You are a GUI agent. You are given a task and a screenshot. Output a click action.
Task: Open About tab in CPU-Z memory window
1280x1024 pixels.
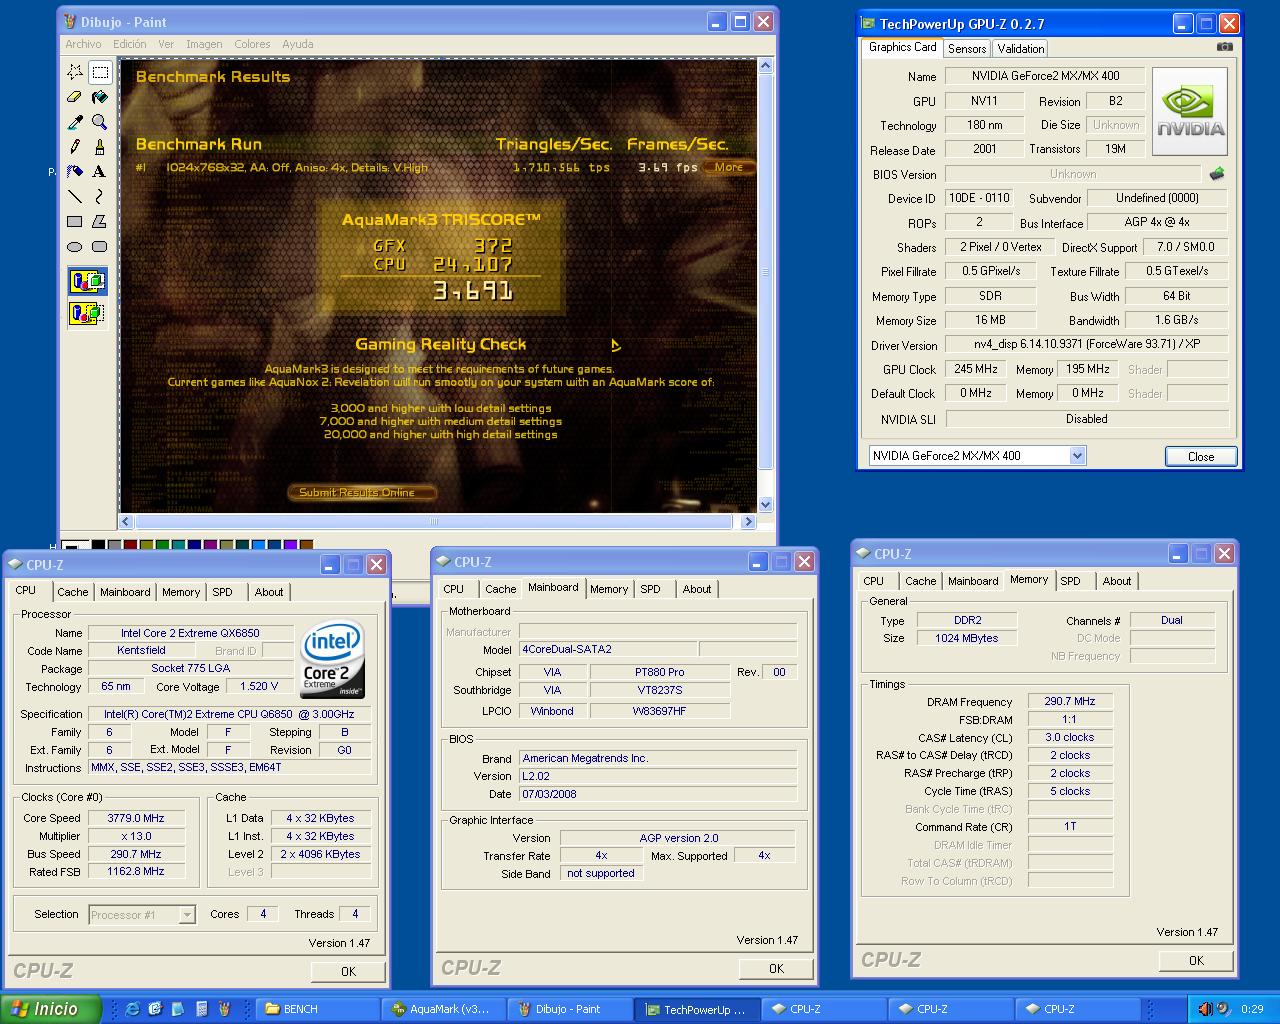pos(1117,581)
